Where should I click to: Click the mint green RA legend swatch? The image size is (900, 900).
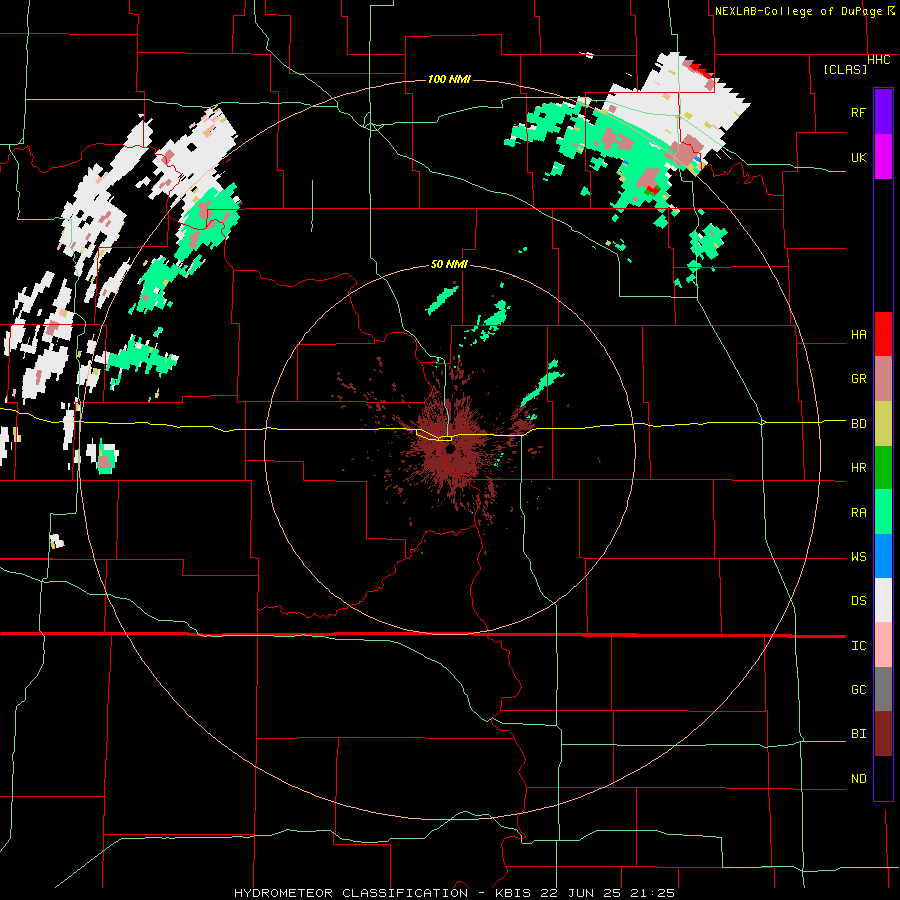tap(883, 512)
